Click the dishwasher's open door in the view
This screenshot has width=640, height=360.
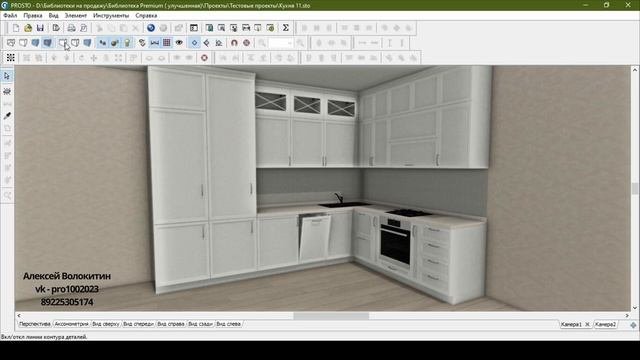coord(315,238)
